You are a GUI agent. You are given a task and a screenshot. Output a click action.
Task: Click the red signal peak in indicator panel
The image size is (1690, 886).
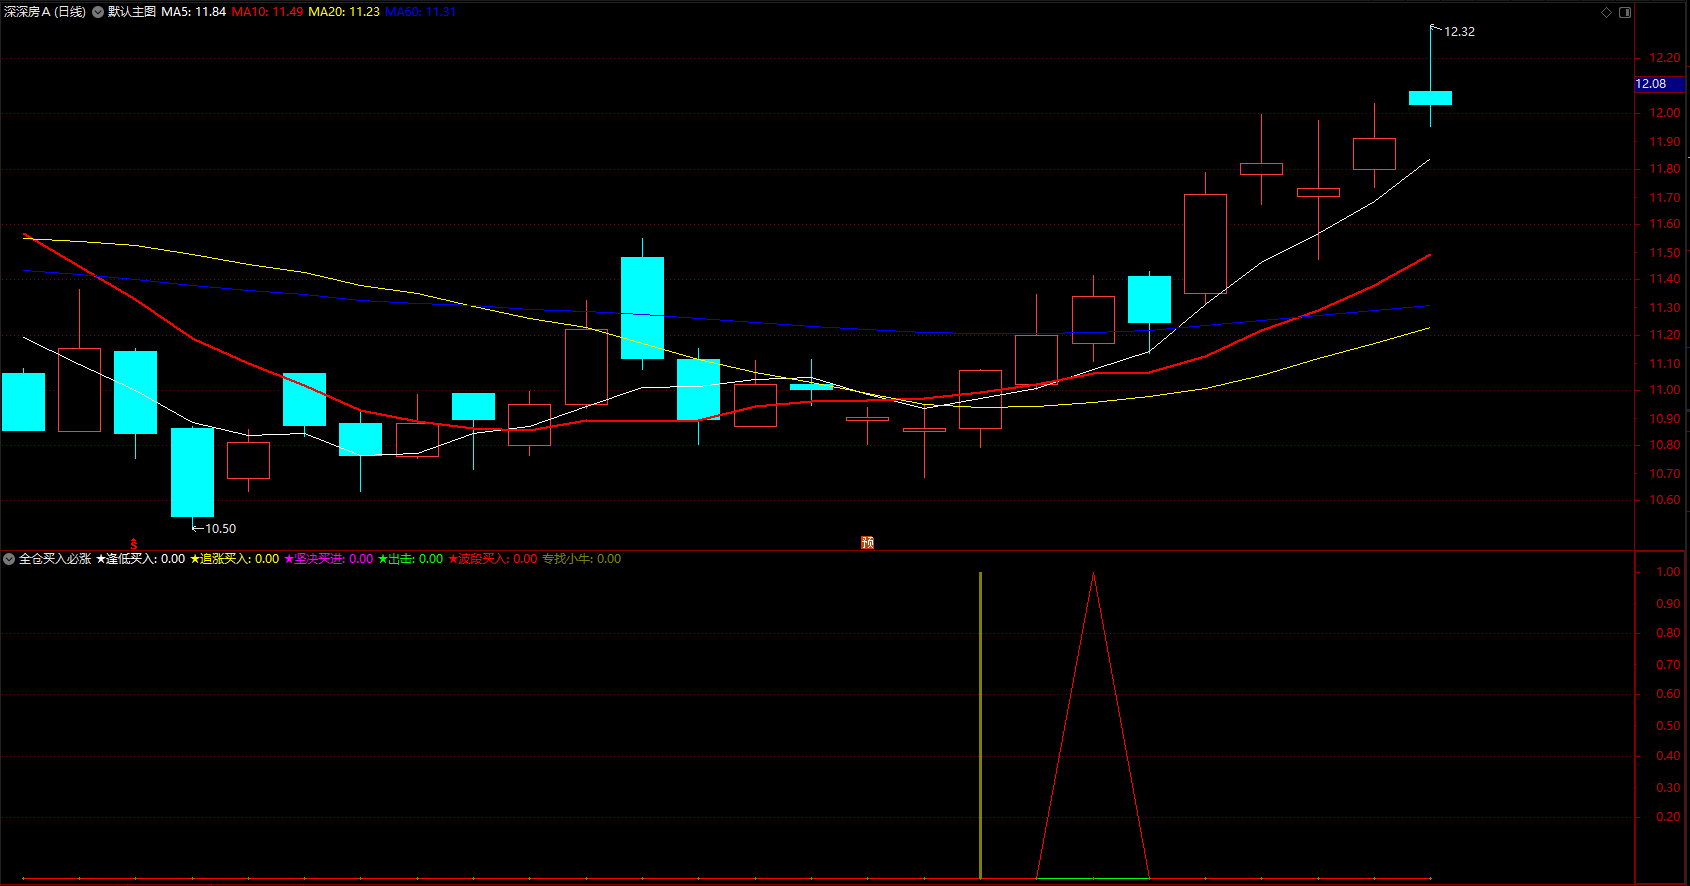tap(1093, 575)
